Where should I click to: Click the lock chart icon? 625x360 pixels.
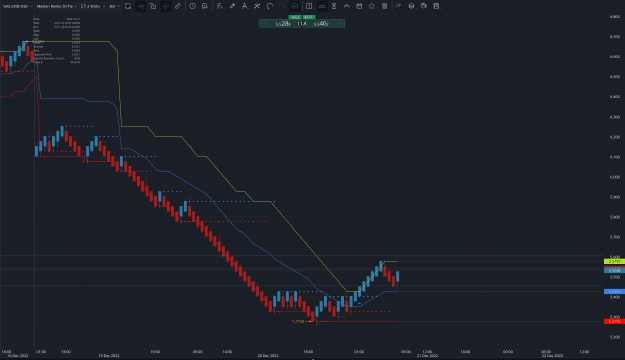click(153, 6)
